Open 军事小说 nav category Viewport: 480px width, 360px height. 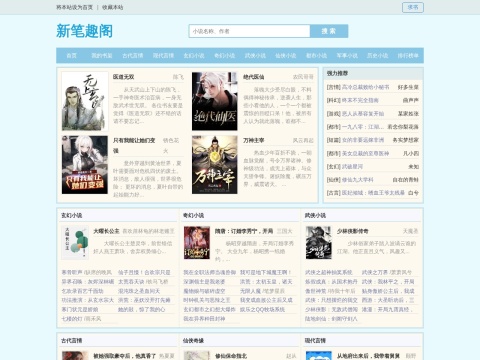pyautogui.click(x=347, y=55)
